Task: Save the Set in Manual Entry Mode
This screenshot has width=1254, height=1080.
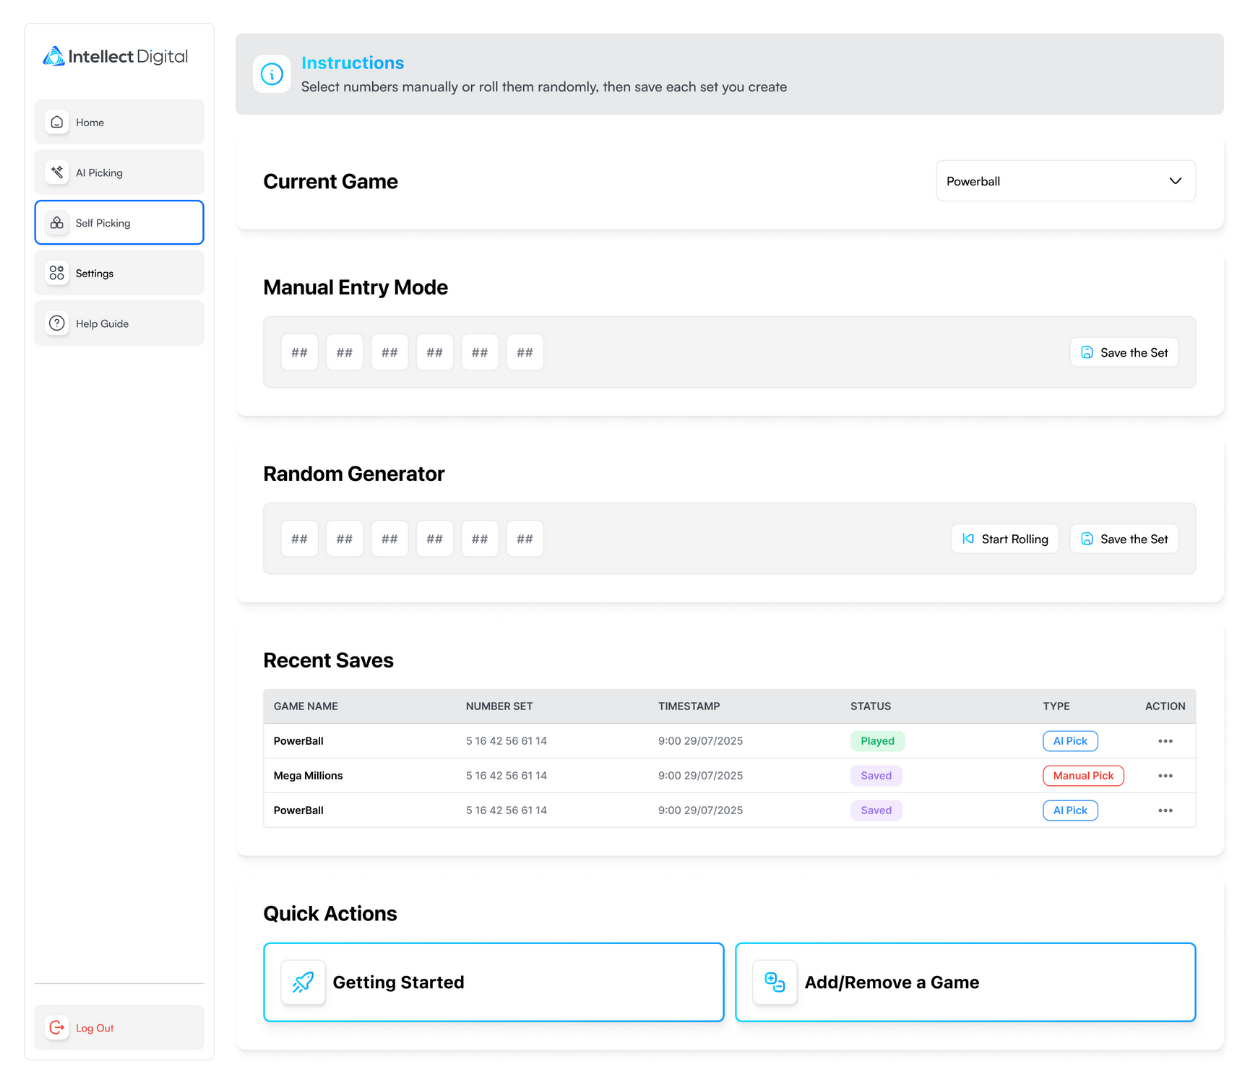Action: [1124, 353]
